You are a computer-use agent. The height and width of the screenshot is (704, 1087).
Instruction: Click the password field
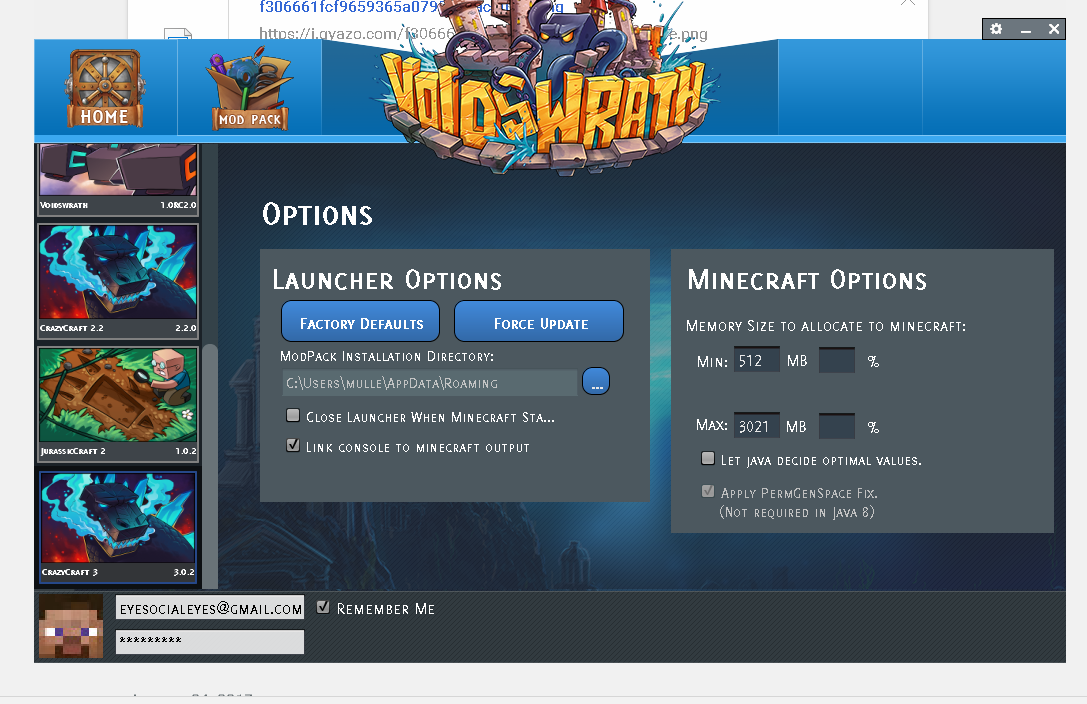[x=210, y=641]
